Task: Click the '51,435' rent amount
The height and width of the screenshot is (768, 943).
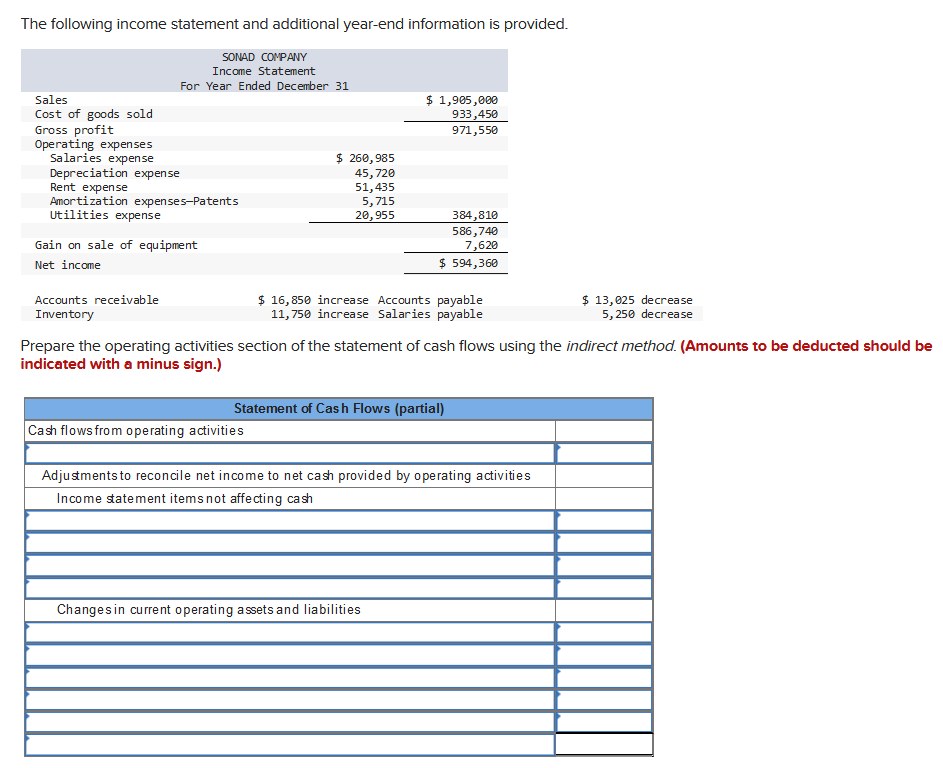Action: tap(375, 187)
